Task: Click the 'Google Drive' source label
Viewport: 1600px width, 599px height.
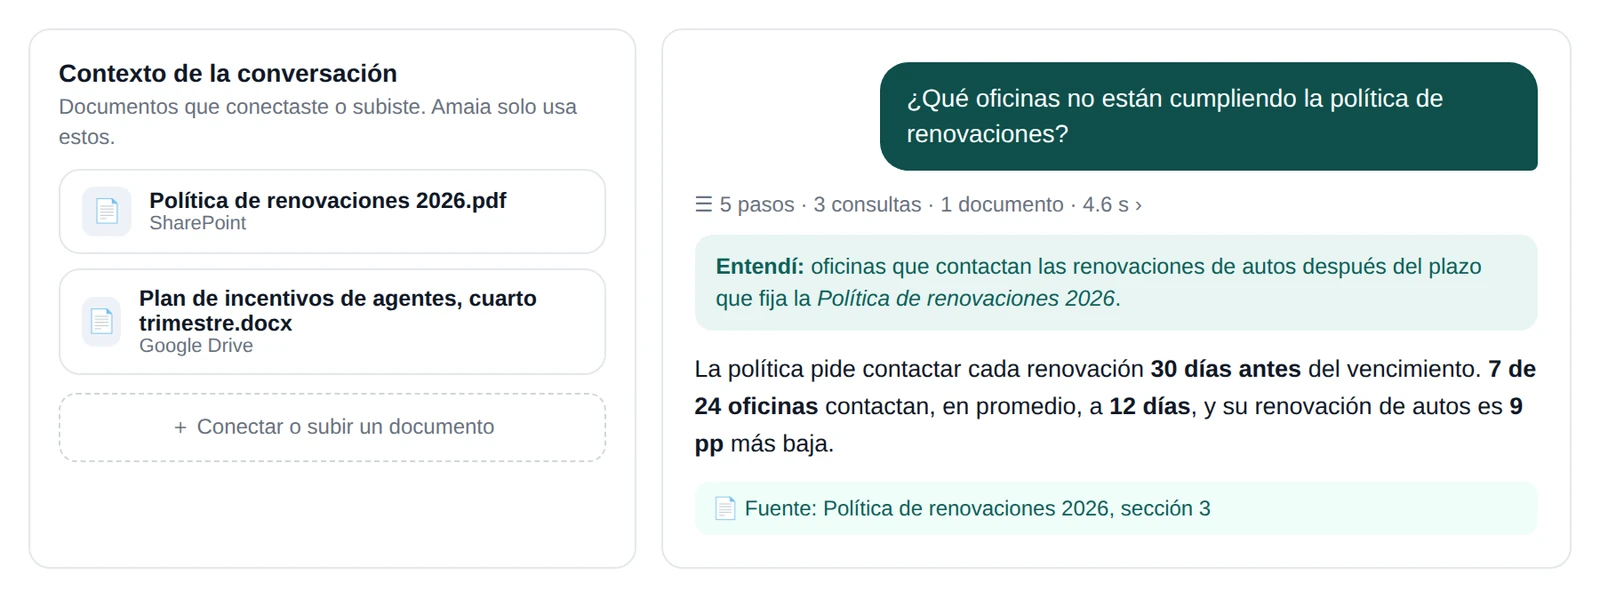Action: click(x=196, y=346)
